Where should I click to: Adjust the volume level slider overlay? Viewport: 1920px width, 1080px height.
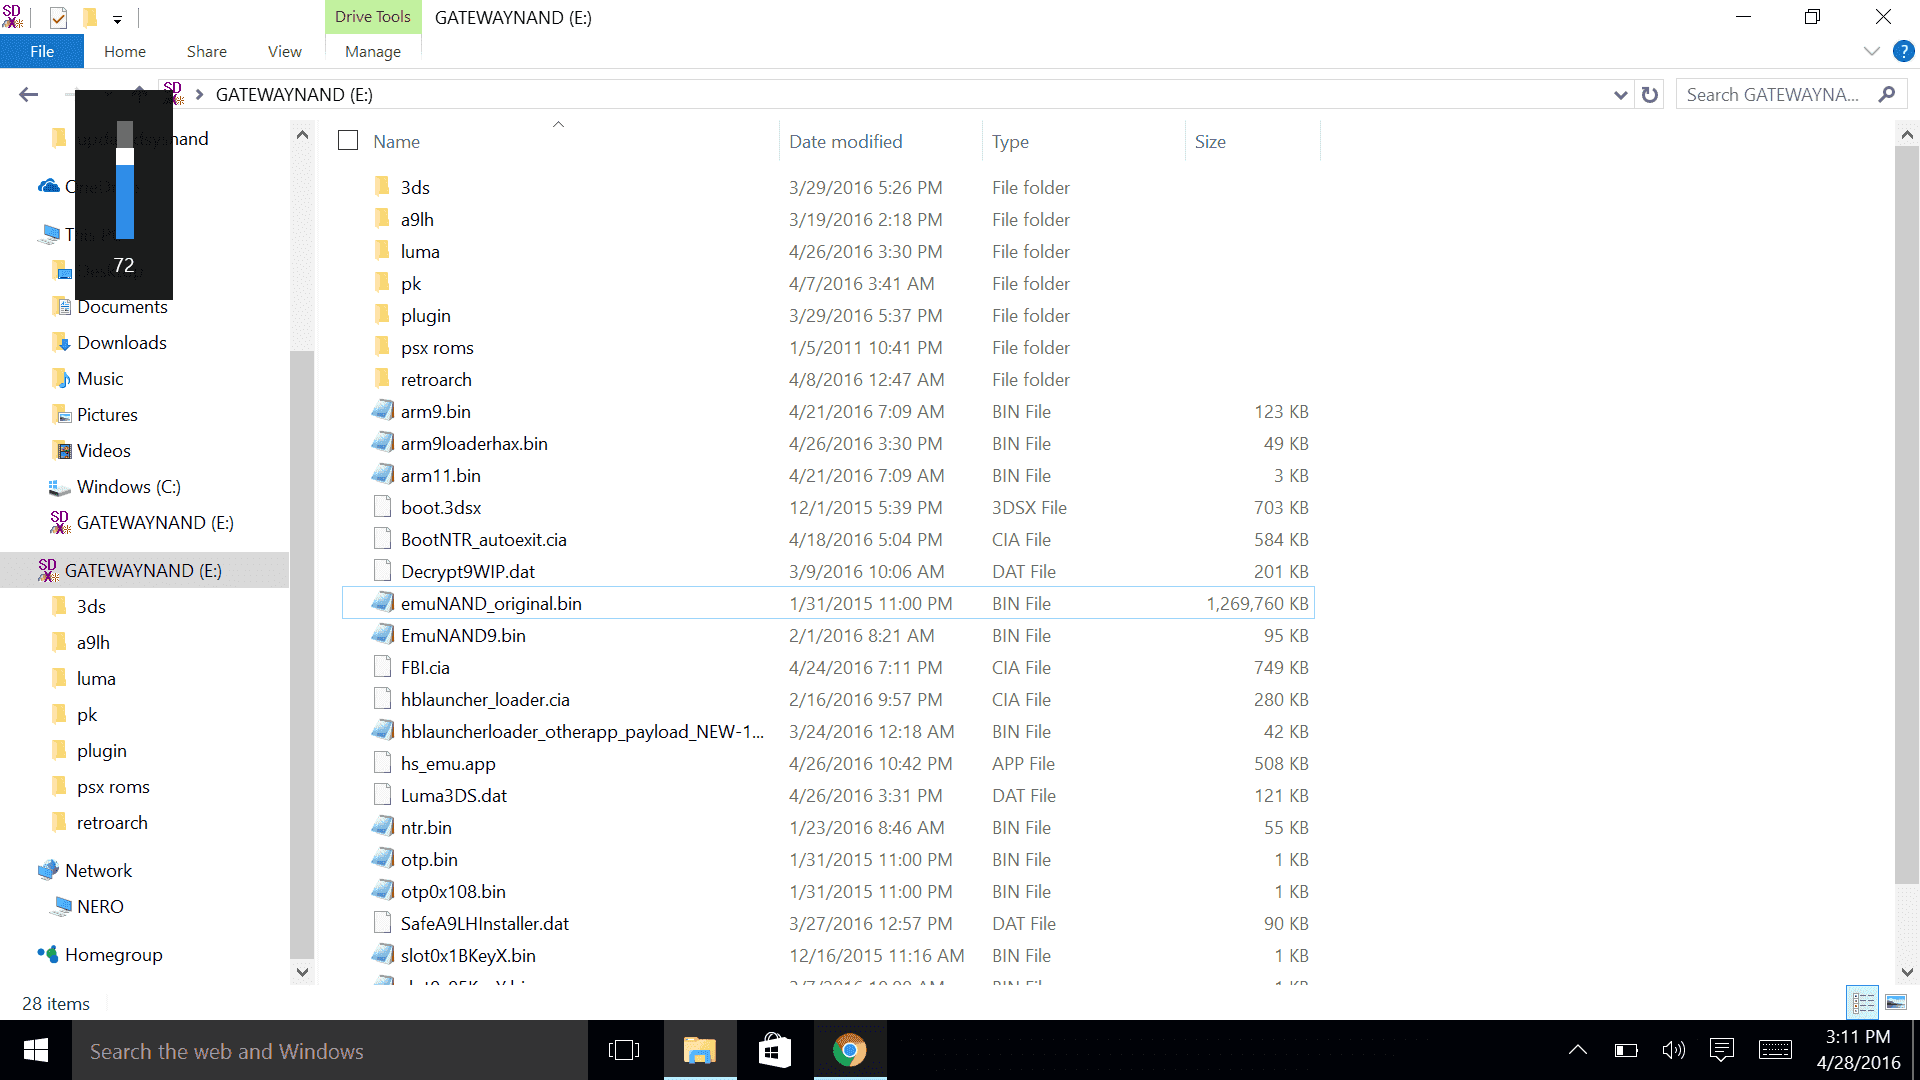(125, 180)
